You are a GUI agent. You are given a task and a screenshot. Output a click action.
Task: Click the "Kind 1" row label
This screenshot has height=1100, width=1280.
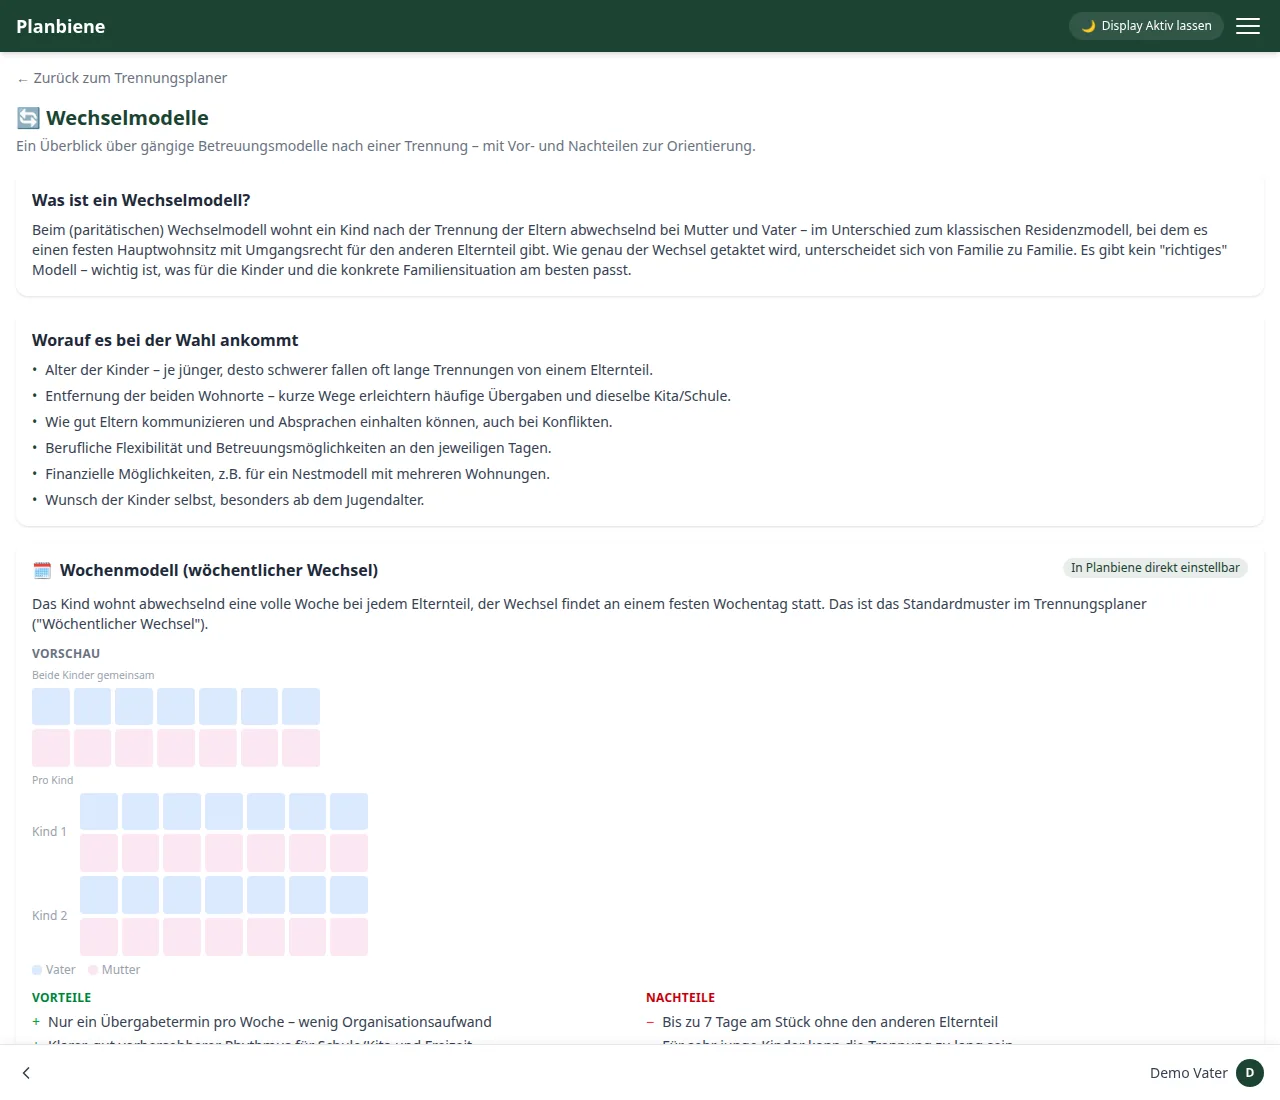(x=49, y=832)
